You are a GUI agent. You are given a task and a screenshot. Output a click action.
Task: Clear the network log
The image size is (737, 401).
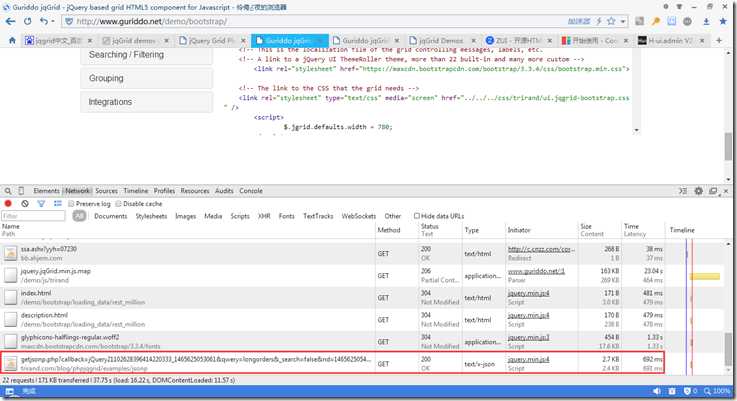pos(24,203)
